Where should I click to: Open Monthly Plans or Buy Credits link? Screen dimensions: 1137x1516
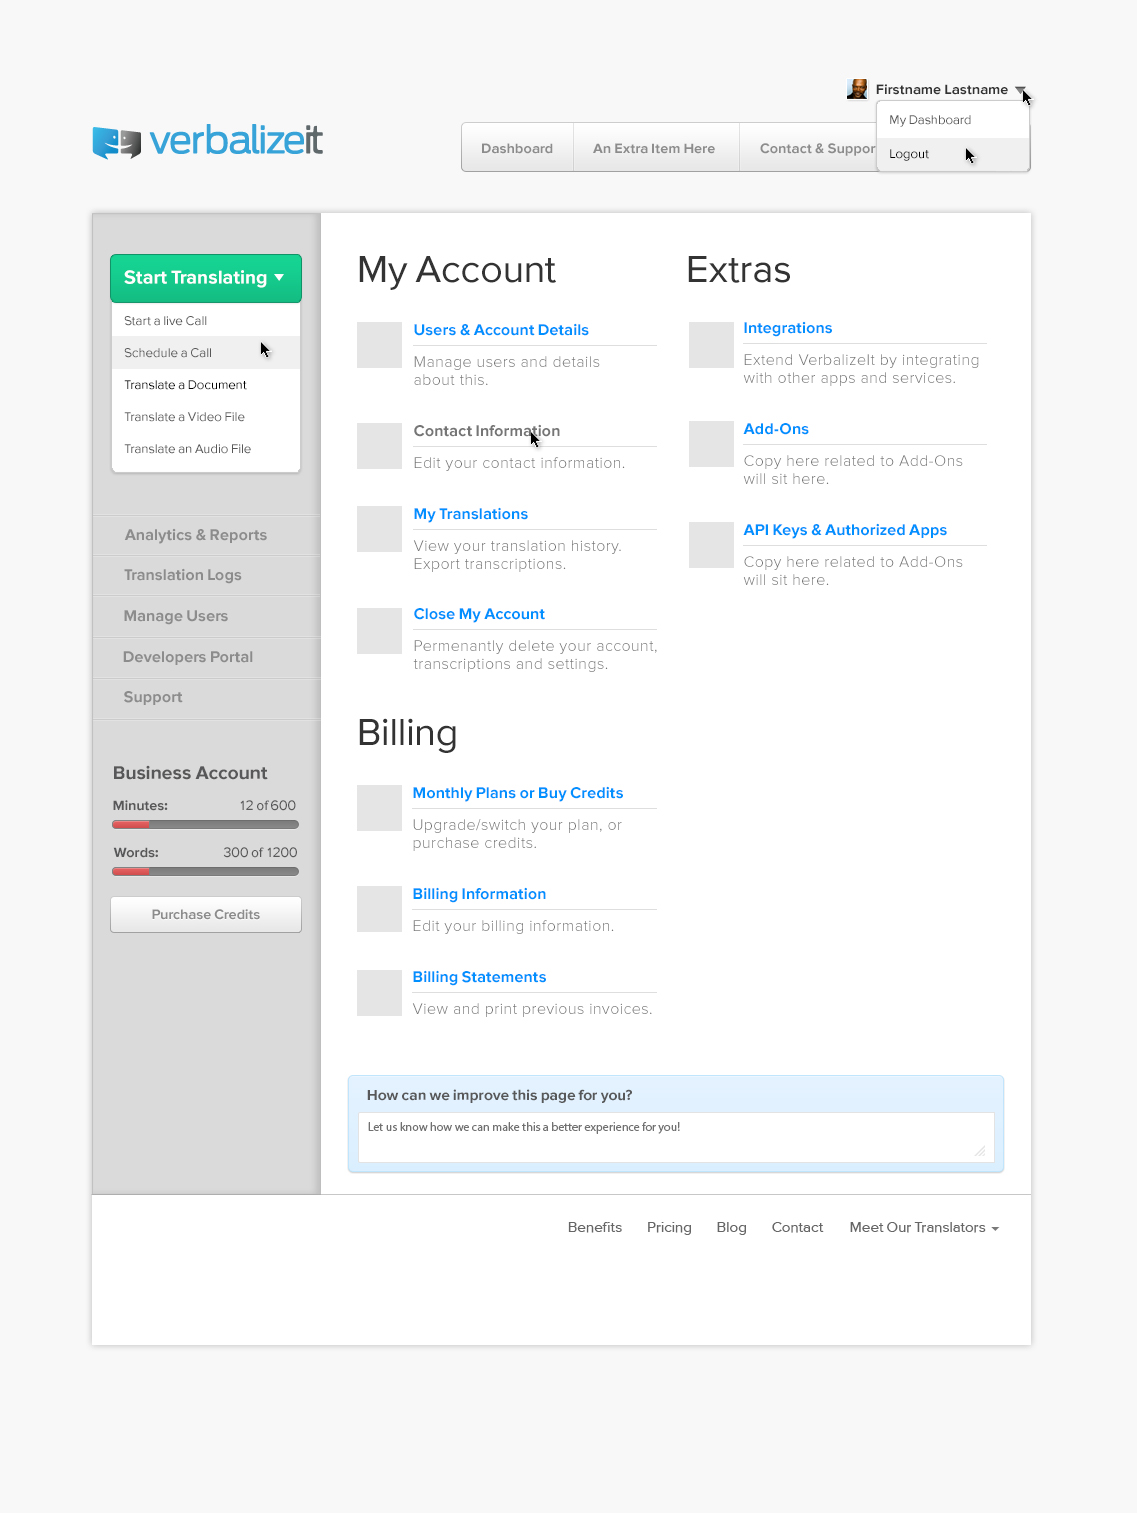[x=518, y=793]
